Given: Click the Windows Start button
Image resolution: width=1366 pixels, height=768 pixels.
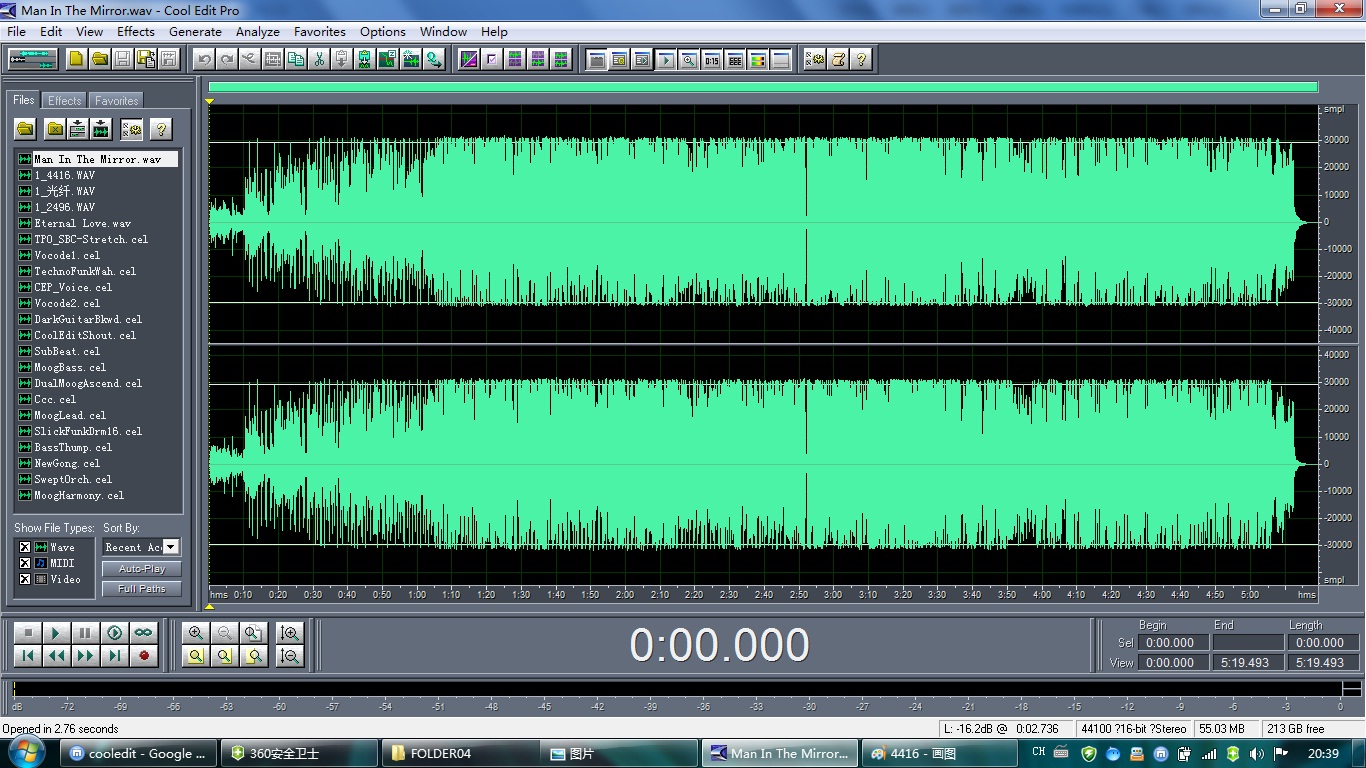Looking at the screenshot, I should [25, 752].
